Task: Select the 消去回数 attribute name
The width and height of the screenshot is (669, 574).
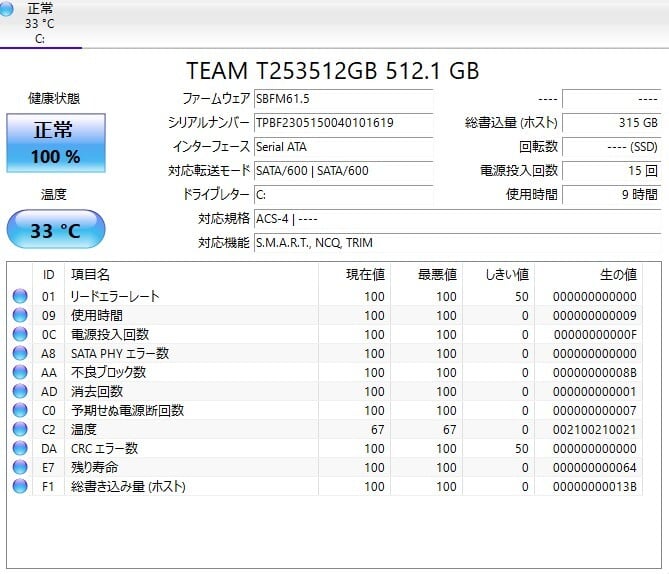Action: click(97, 391)
